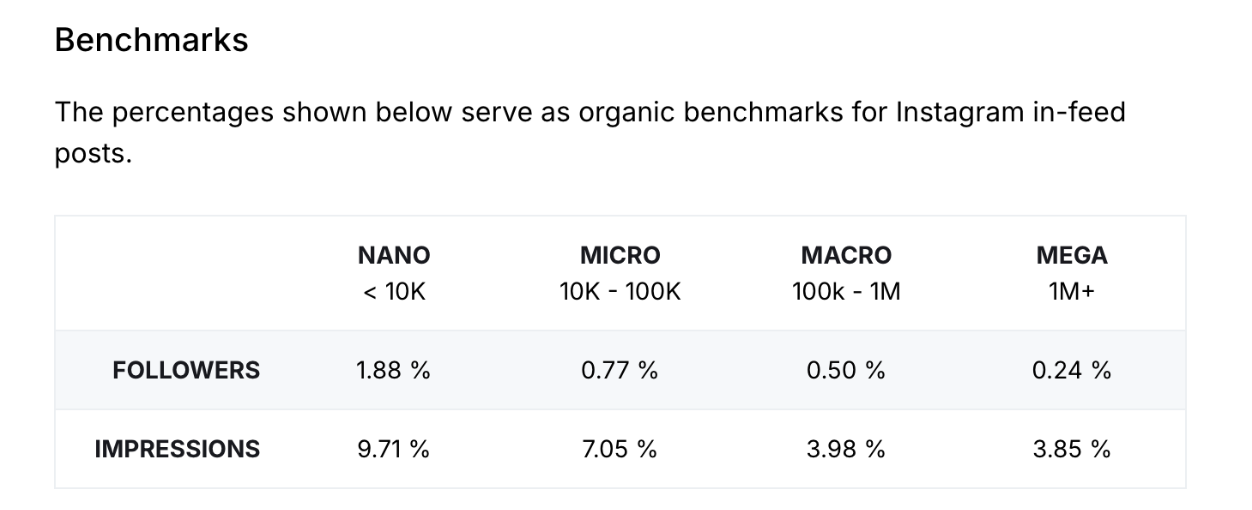Click the 3.98 % MACRO impressions cell
Screen dimensions: 1252x510
(x=846, y=449)
